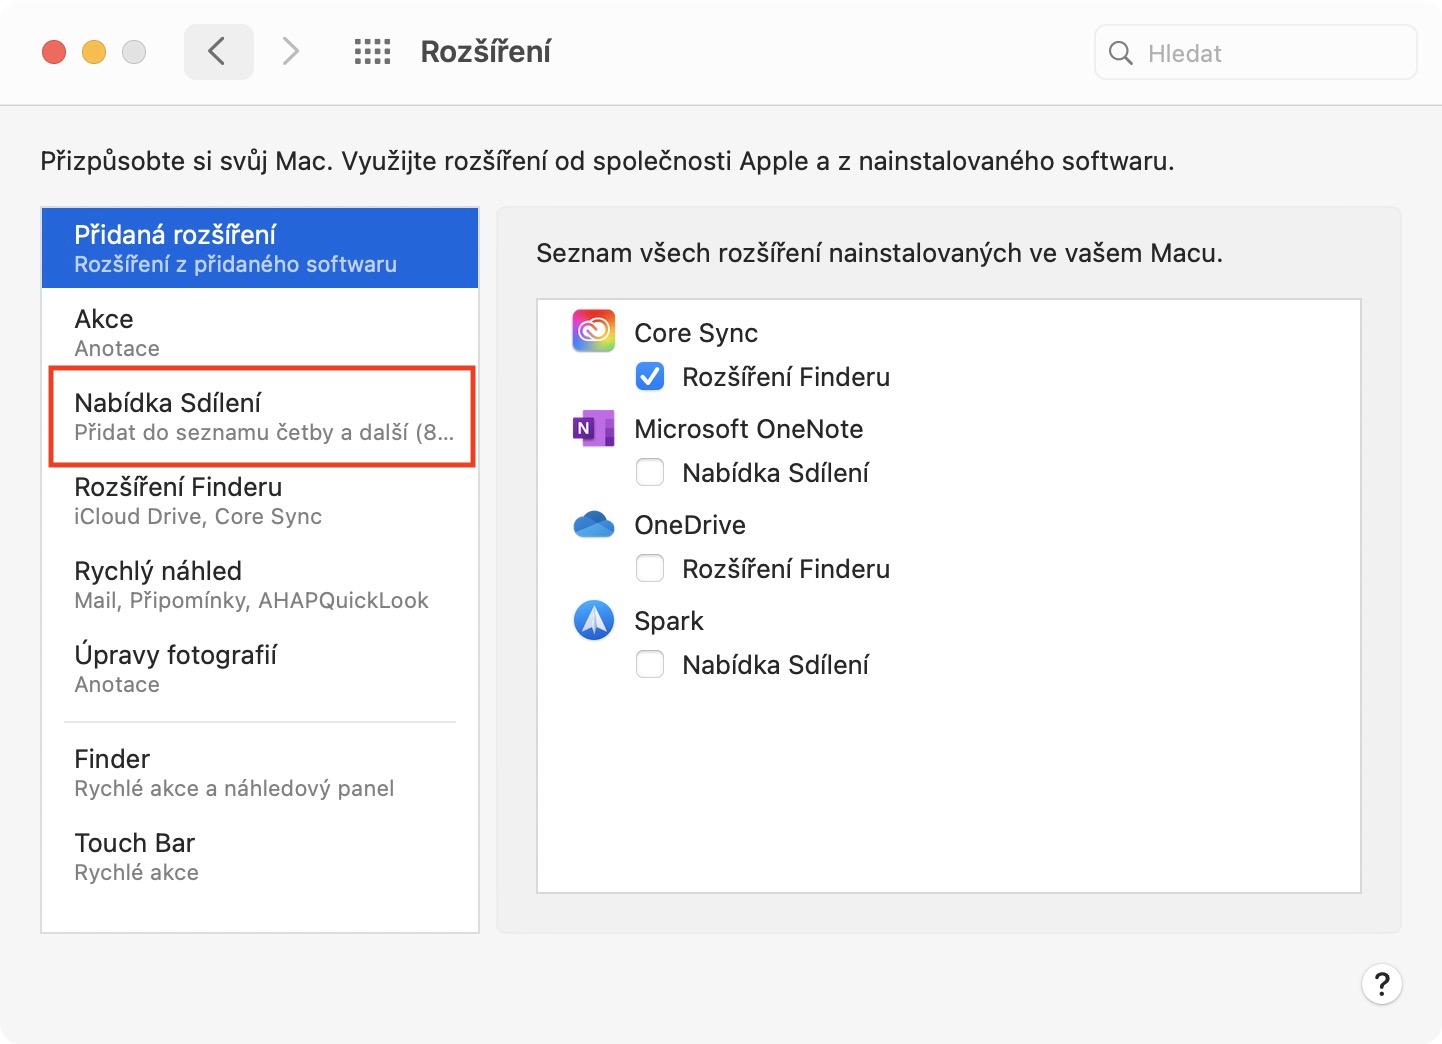
Task: Open Touch Bar extensions category
Action: [x=260, y=856]
